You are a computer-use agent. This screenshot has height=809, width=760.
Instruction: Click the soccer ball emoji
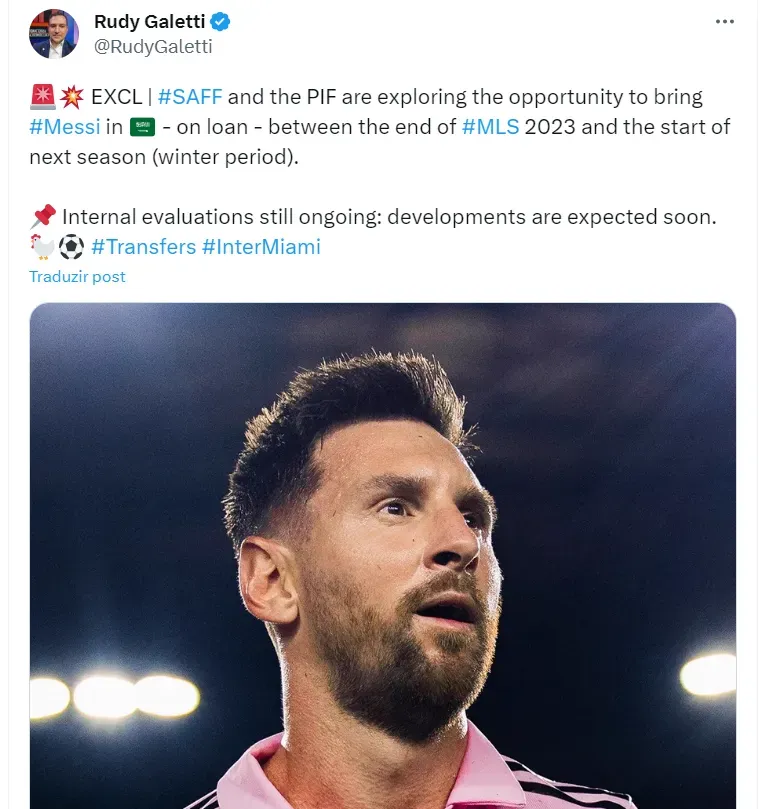pyautogui.click(x=71, y=246)
